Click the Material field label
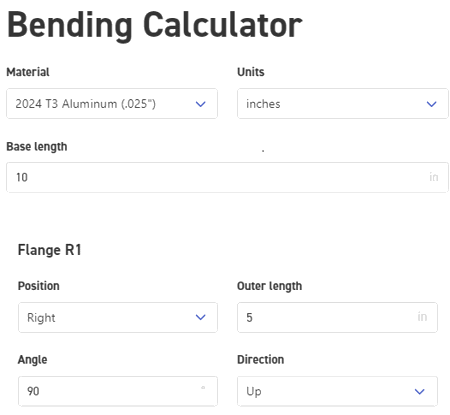This screenshot has width=450, height=415. (x=28, y=72)
